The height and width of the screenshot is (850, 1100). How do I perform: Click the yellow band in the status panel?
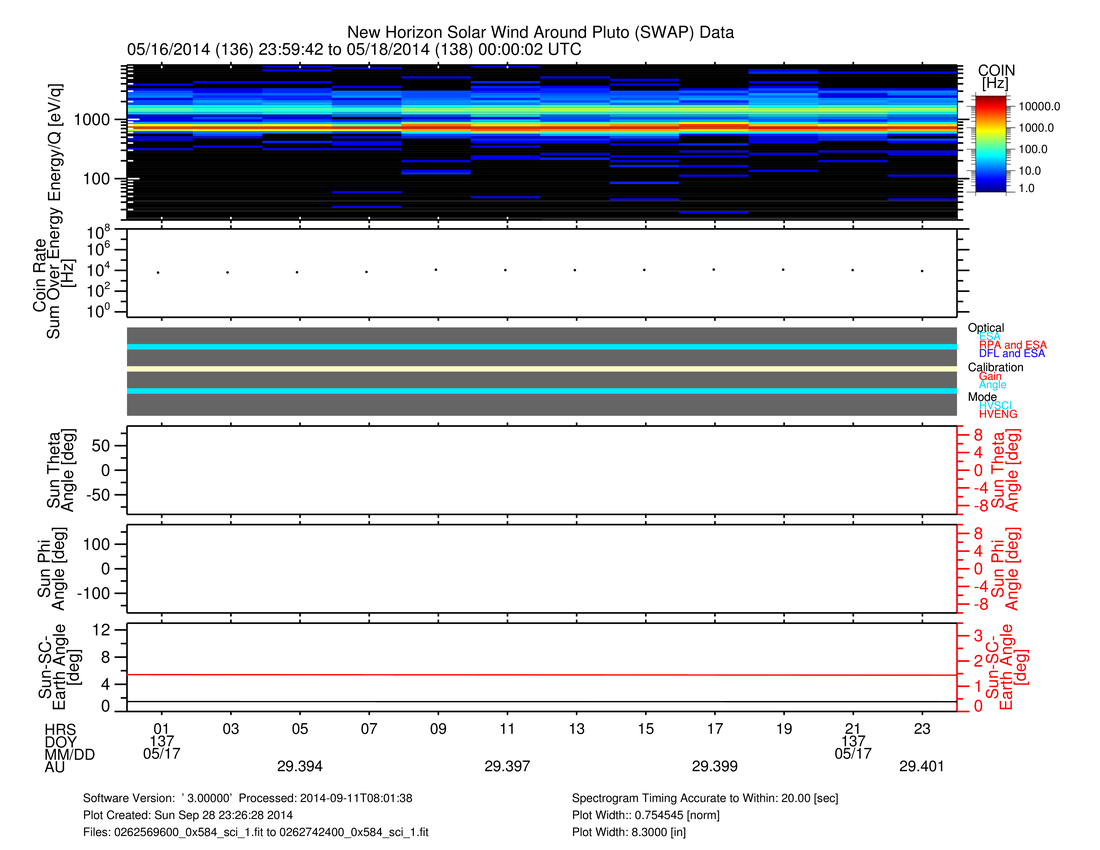[x=542, y=369]
